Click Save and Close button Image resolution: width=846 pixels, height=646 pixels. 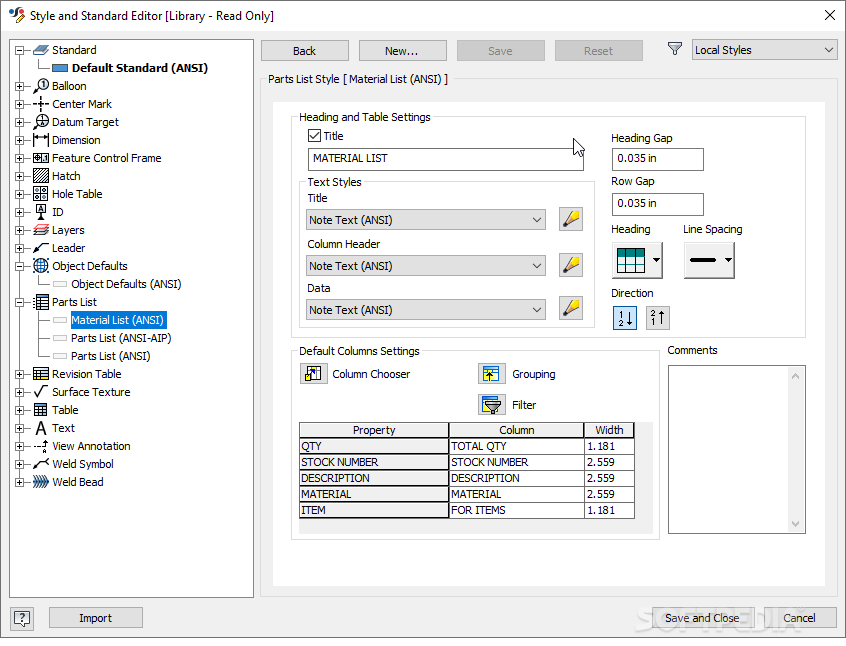point(702,618)
